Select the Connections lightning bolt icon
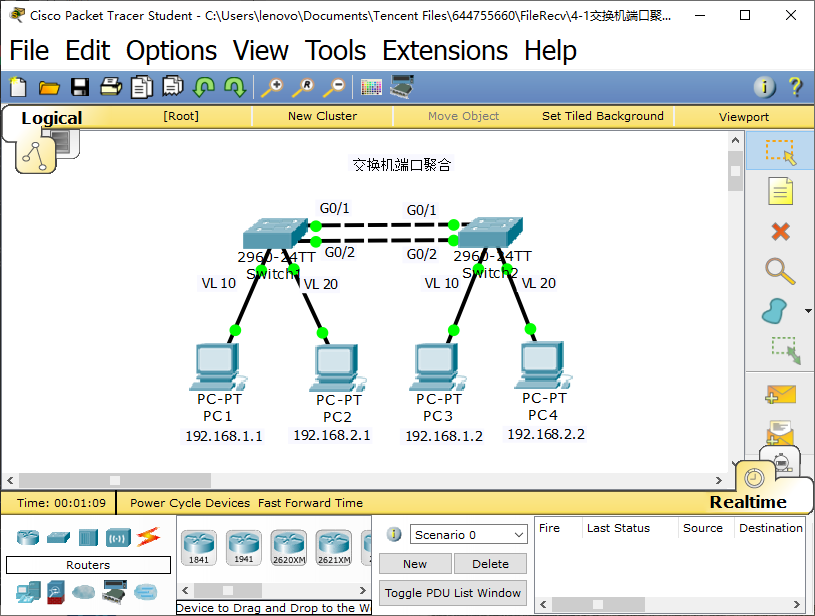 pyautogui.click(x=149, y=537)
